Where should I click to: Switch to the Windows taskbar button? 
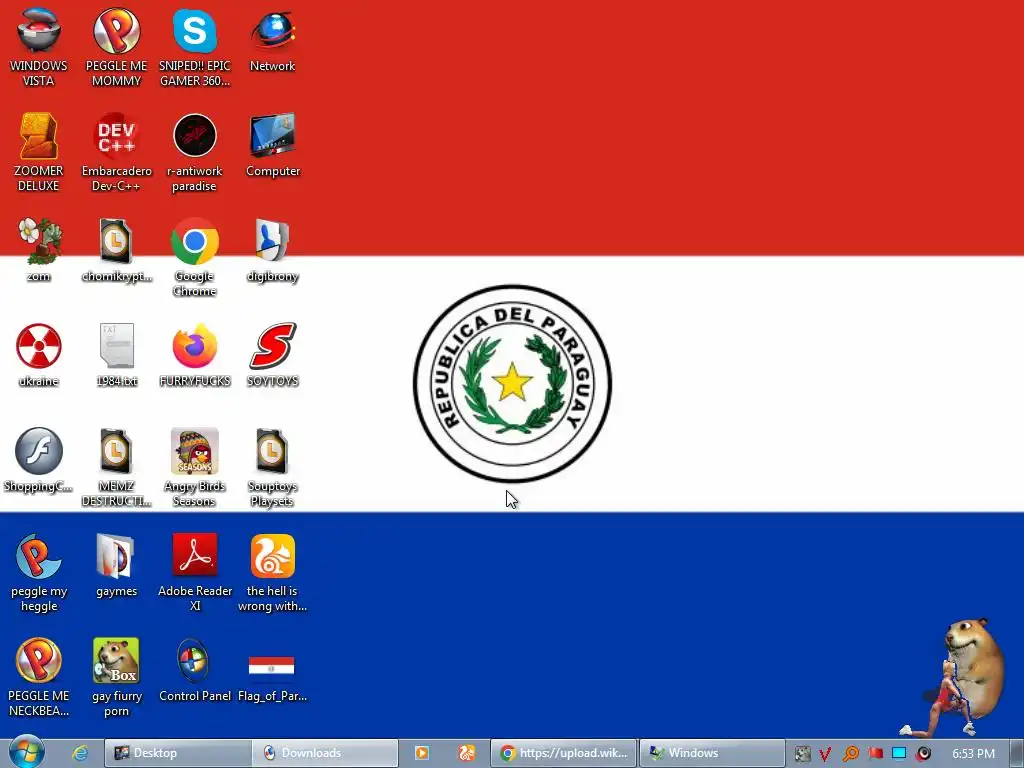[x=712, y=753]
